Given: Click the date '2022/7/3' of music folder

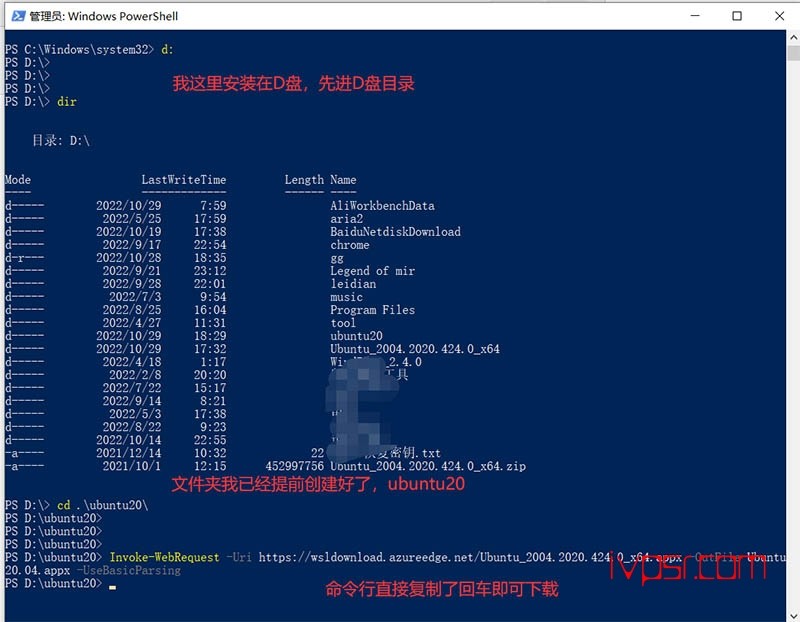Looking at the screenshot, I should point(135,297).
